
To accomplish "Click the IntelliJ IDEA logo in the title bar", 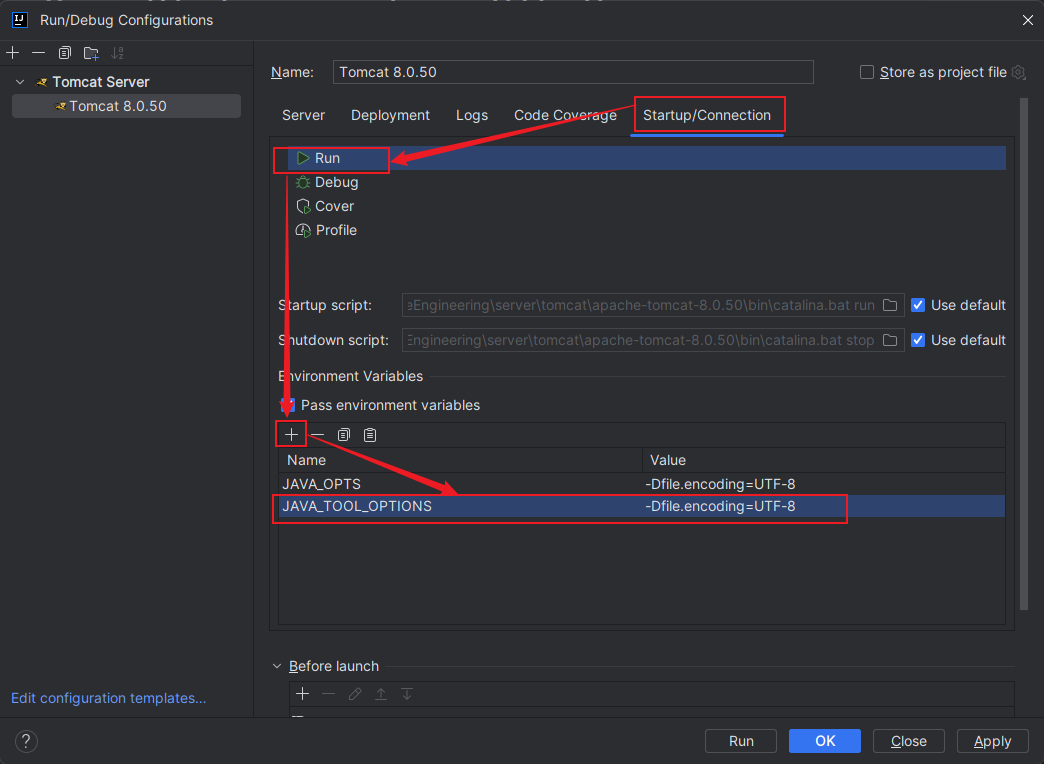I will (20, 20).
